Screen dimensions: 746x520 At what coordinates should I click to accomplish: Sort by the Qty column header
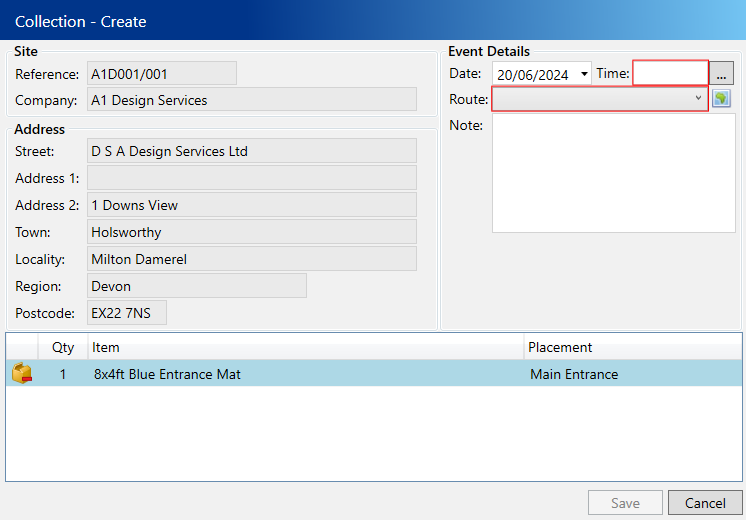(63, 347)
